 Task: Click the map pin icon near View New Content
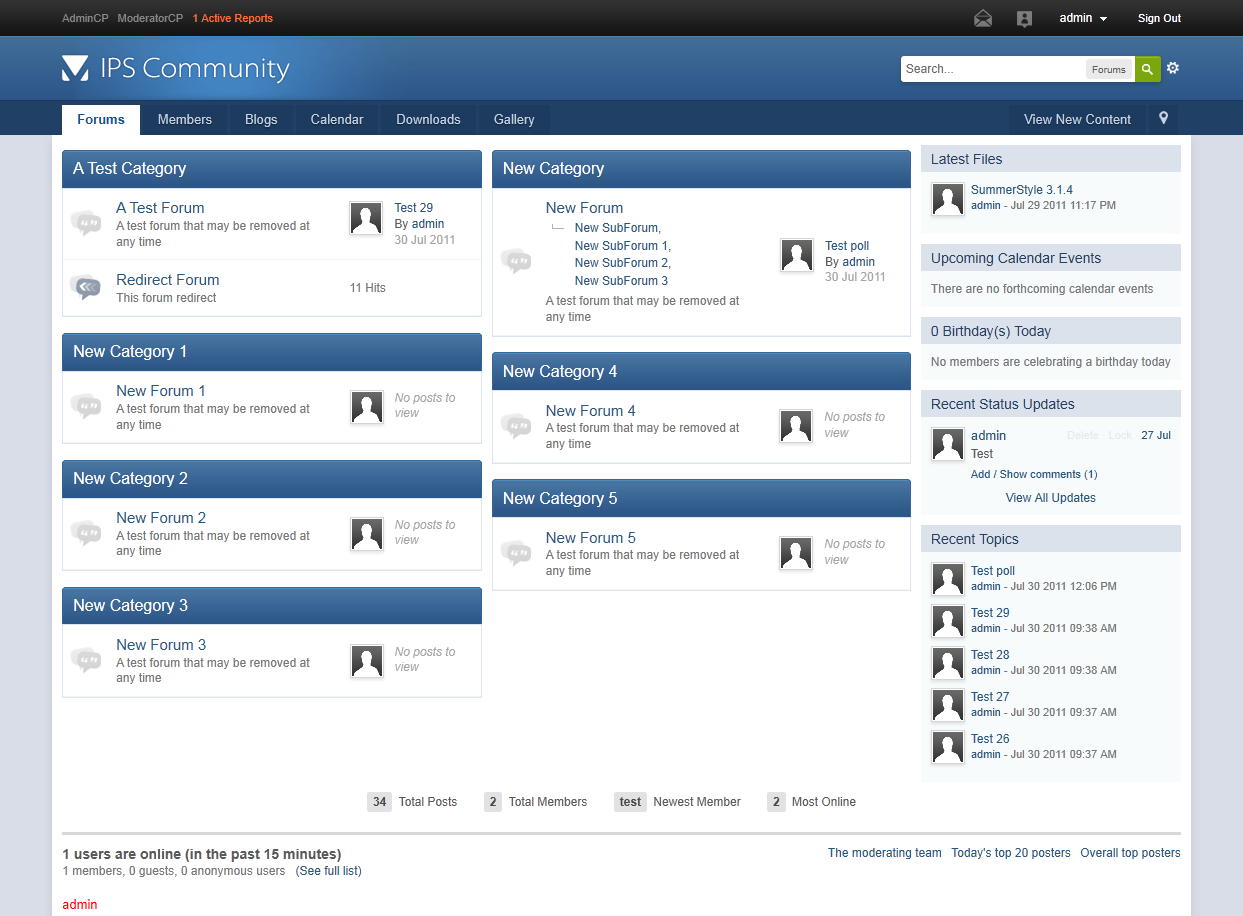[x=1163, y=118]
